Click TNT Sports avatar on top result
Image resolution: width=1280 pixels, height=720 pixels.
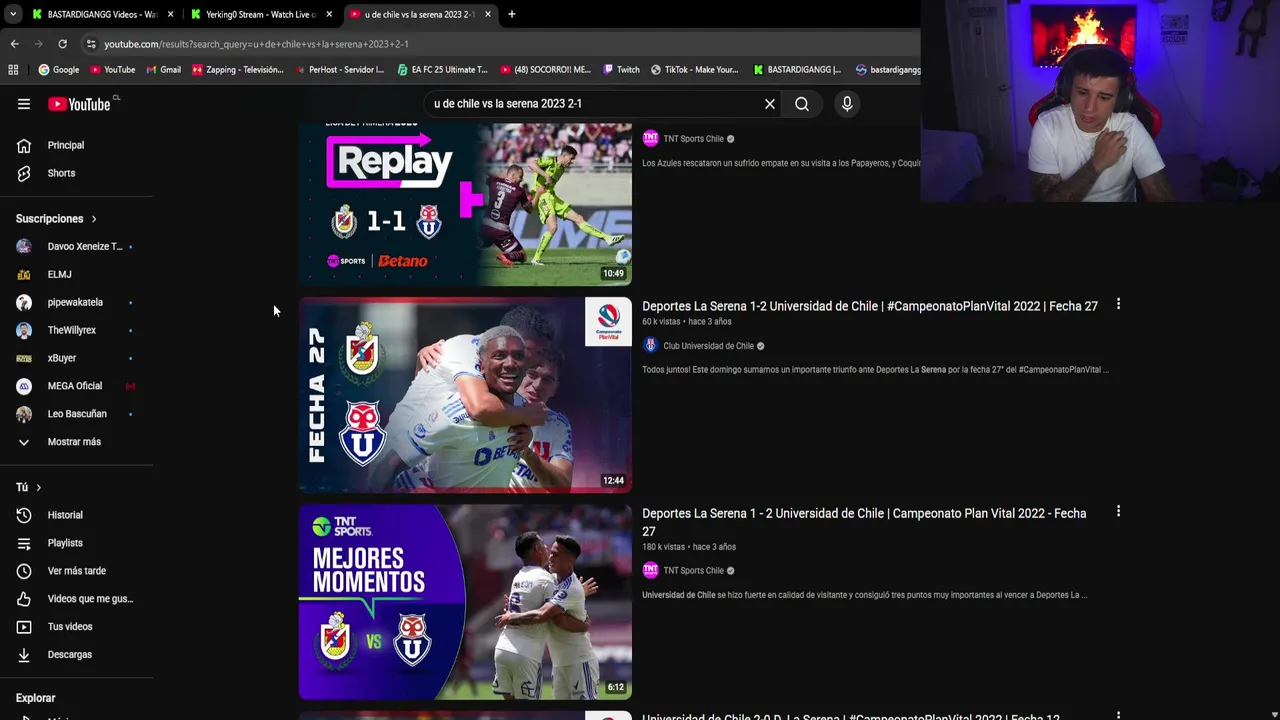point(650,138)
